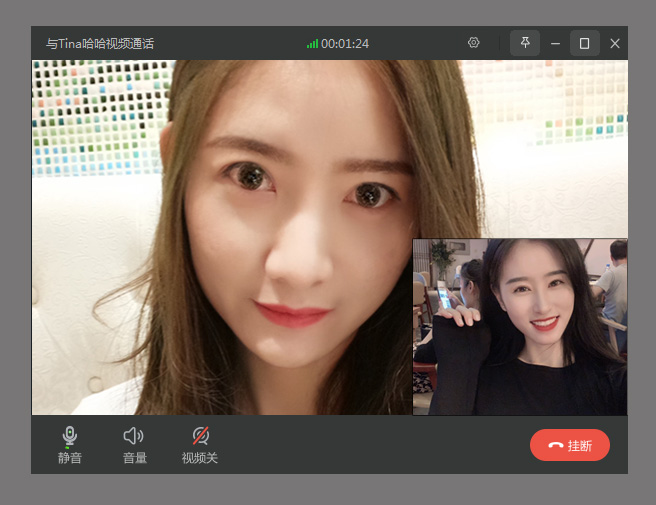Toggle camera via the 视频关 label
The height and width of the screenshot is (505, 656).
click(200, 458)
